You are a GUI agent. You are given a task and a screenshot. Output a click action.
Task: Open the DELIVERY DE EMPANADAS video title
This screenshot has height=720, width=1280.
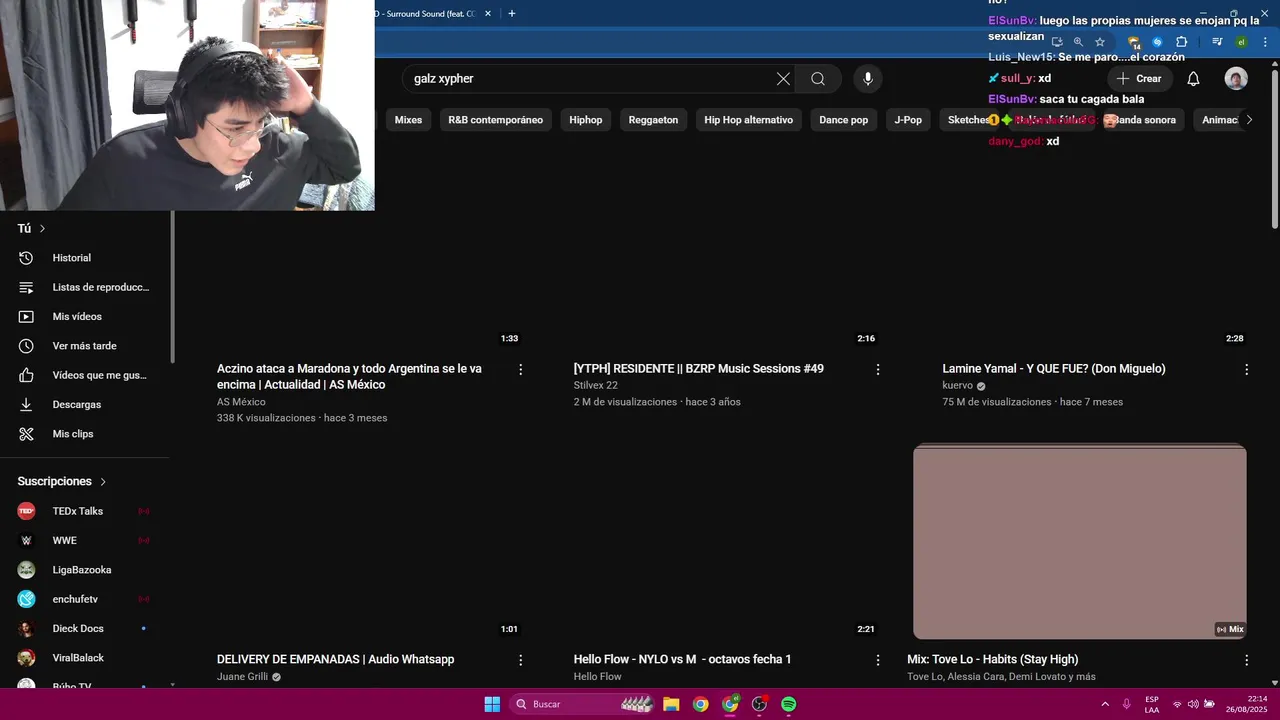point(335,660)
